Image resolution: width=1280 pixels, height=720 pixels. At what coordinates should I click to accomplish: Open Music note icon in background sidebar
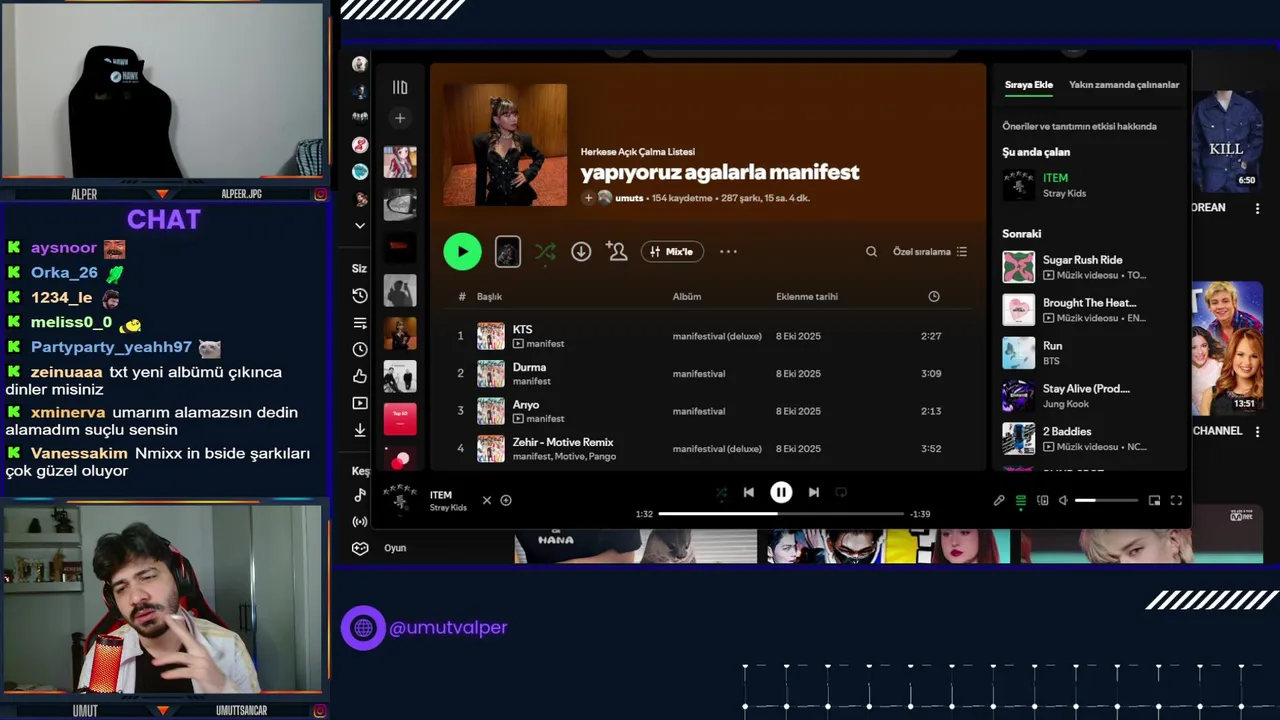point(360,495)
